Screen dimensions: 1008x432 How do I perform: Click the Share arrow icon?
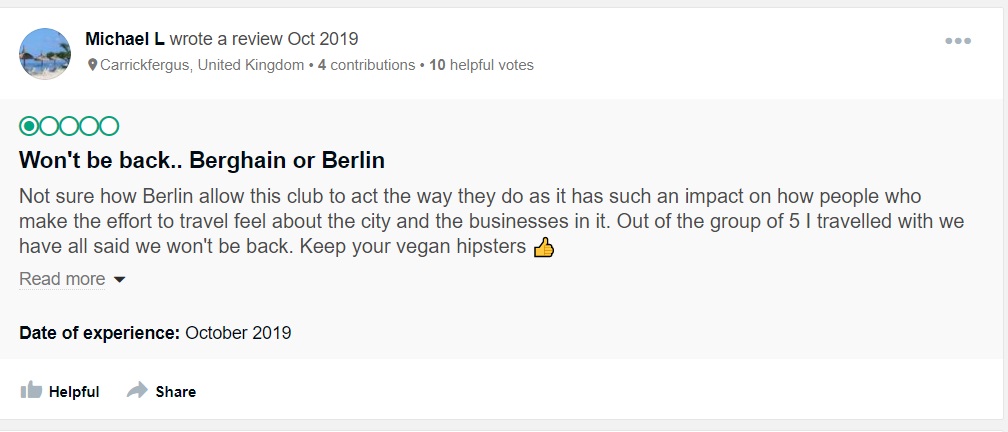tap(137, 391)
